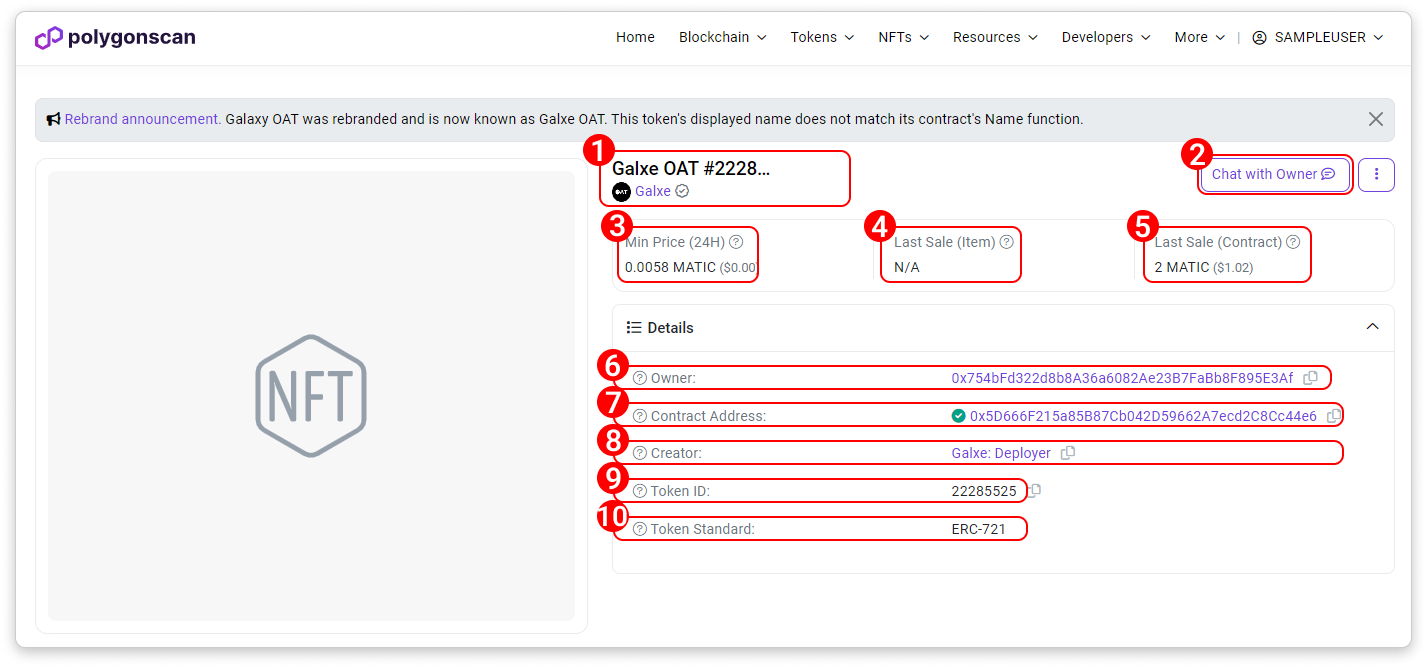Open the Blockchain dropdown menu
This screenshot has width=1427, height=667.
(722, 37)
